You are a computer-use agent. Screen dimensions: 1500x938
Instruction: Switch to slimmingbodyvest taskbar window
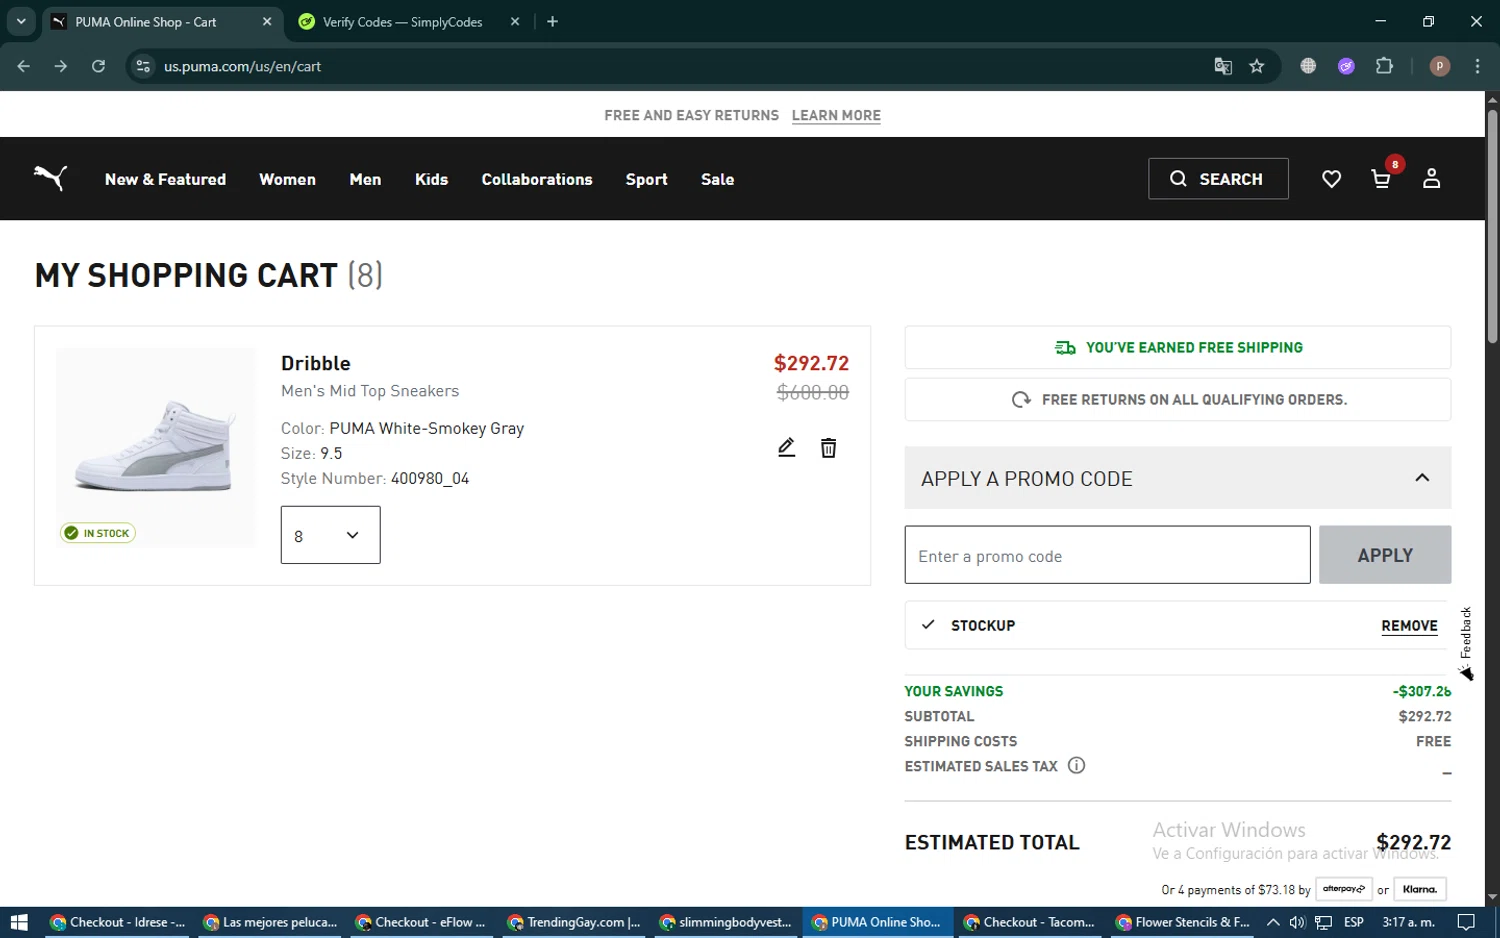tap(726, 922)
